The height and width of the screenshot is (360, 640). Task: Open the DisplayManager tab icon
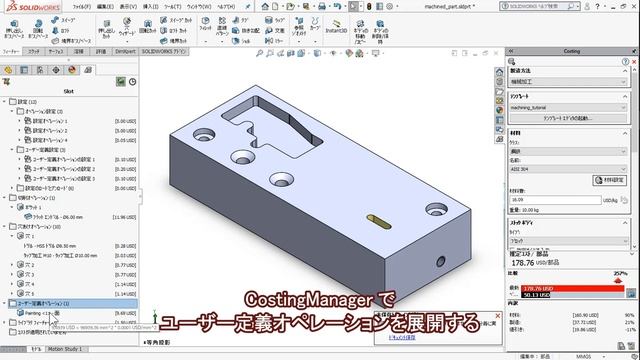coord(72,70)
